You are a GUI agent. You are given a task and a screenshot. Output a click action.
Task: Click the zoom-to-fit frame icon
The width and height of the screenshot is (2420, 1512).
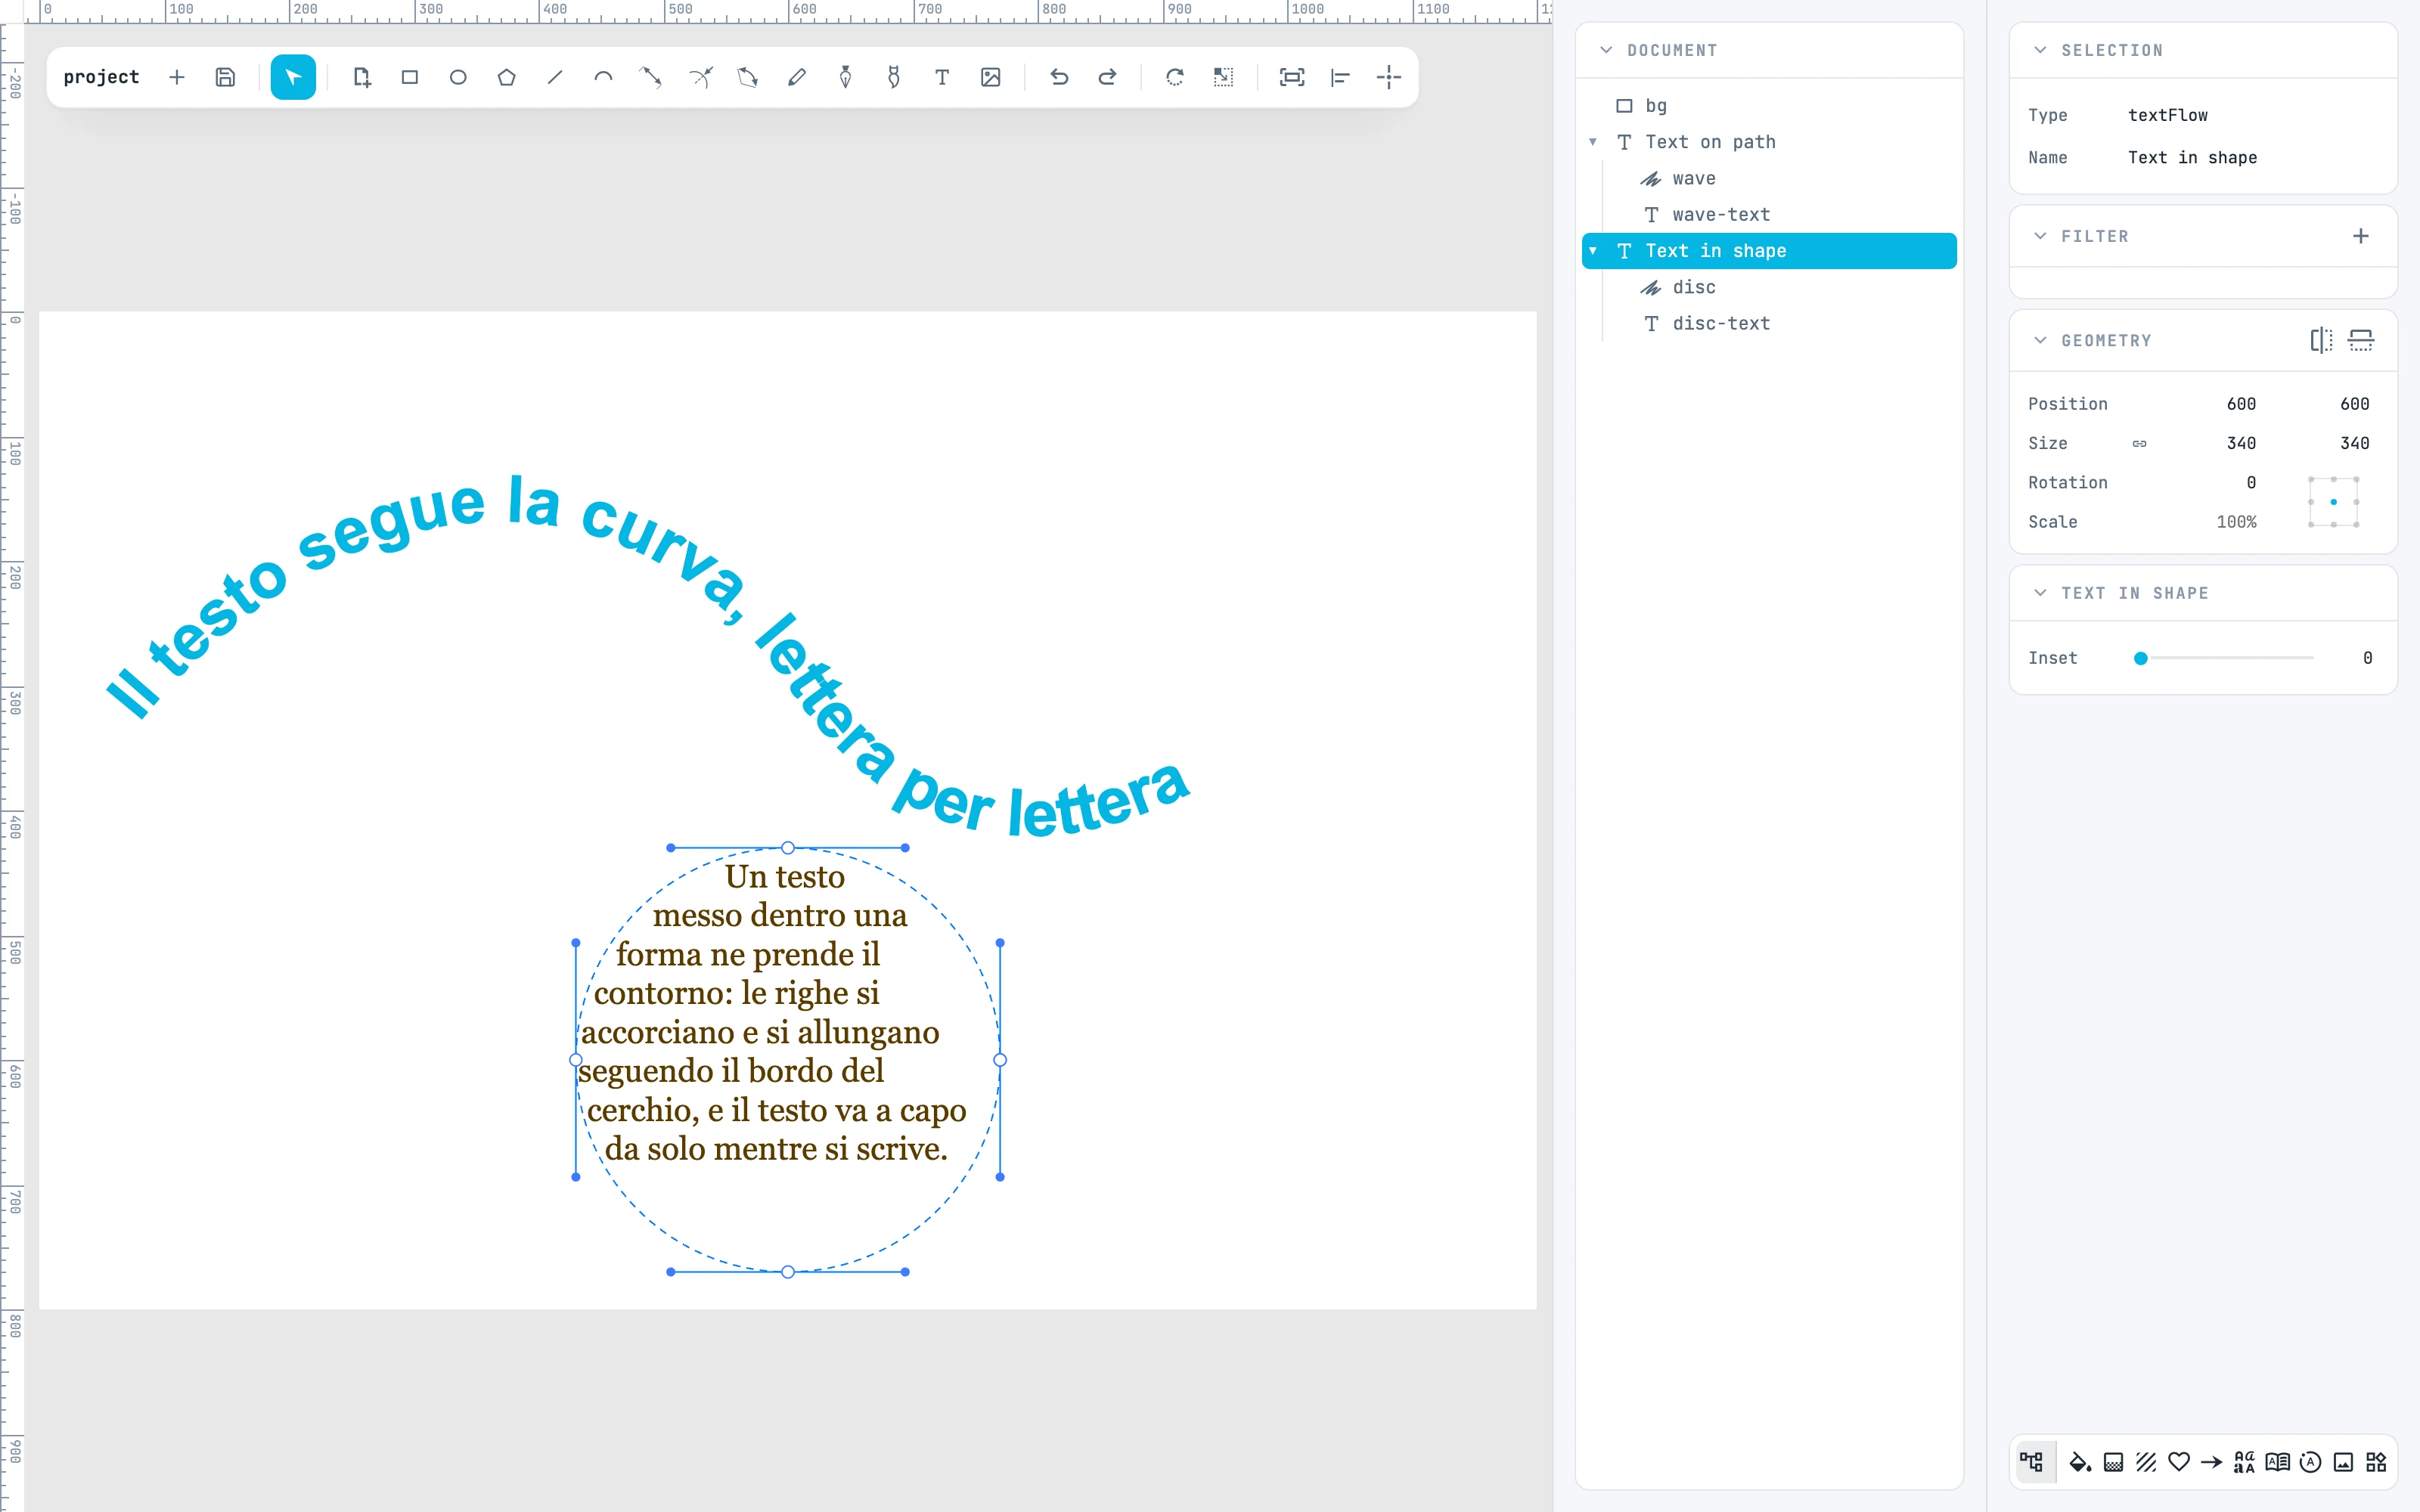click(x=1292, y=77)
